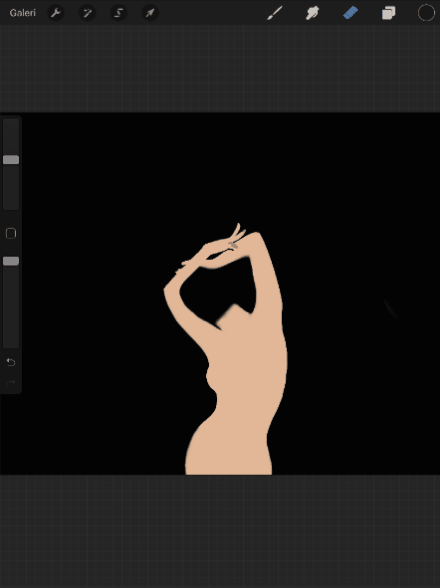The image size is (440, 588).
Task: Select the Smudge finger tool
Action: [x=312, y=13]
